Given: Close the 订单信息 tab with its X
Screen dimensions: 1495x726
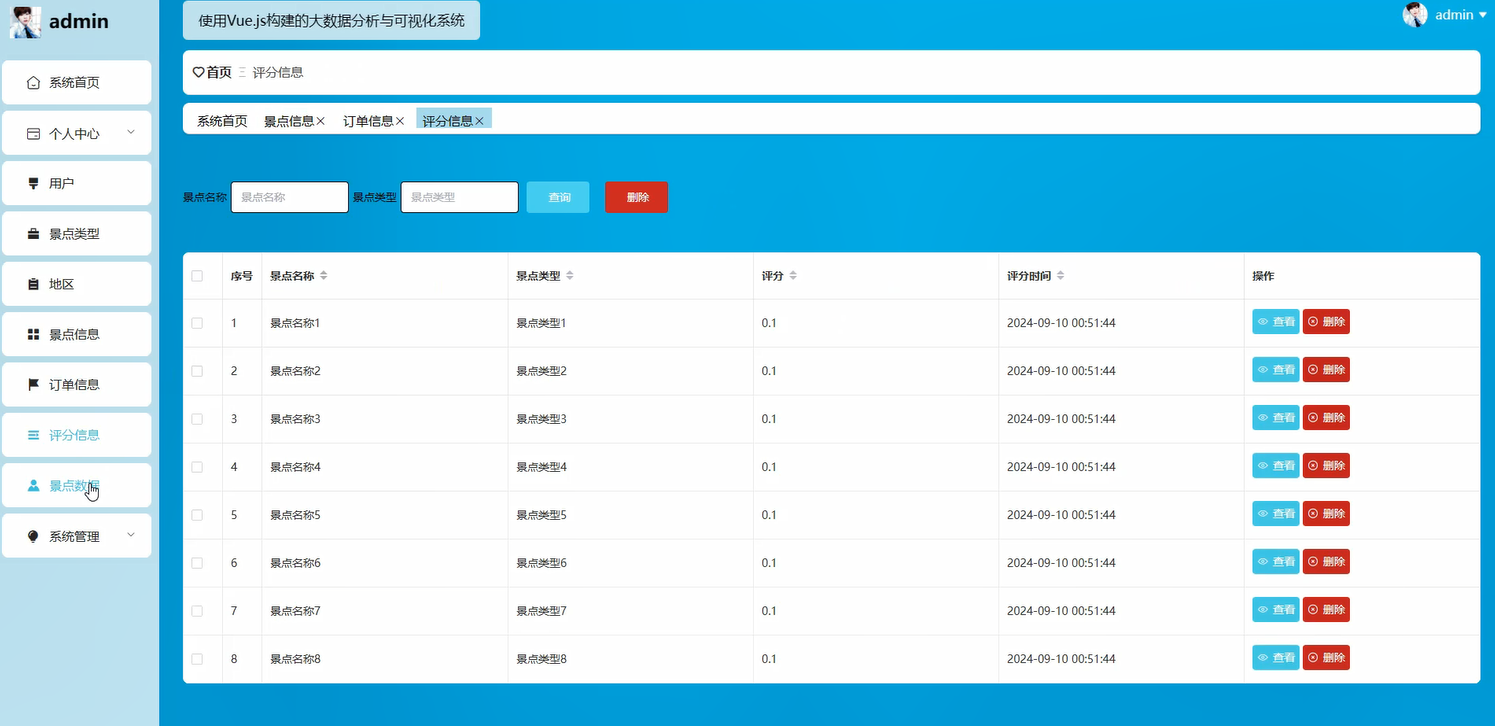Looking at the screenshot, I should [400, 121].
